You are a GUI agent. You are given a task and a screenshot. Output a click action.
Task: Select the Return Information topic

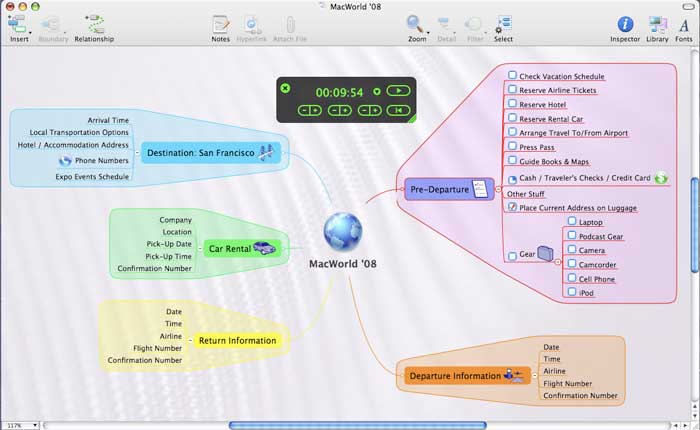tap(238, 341)
